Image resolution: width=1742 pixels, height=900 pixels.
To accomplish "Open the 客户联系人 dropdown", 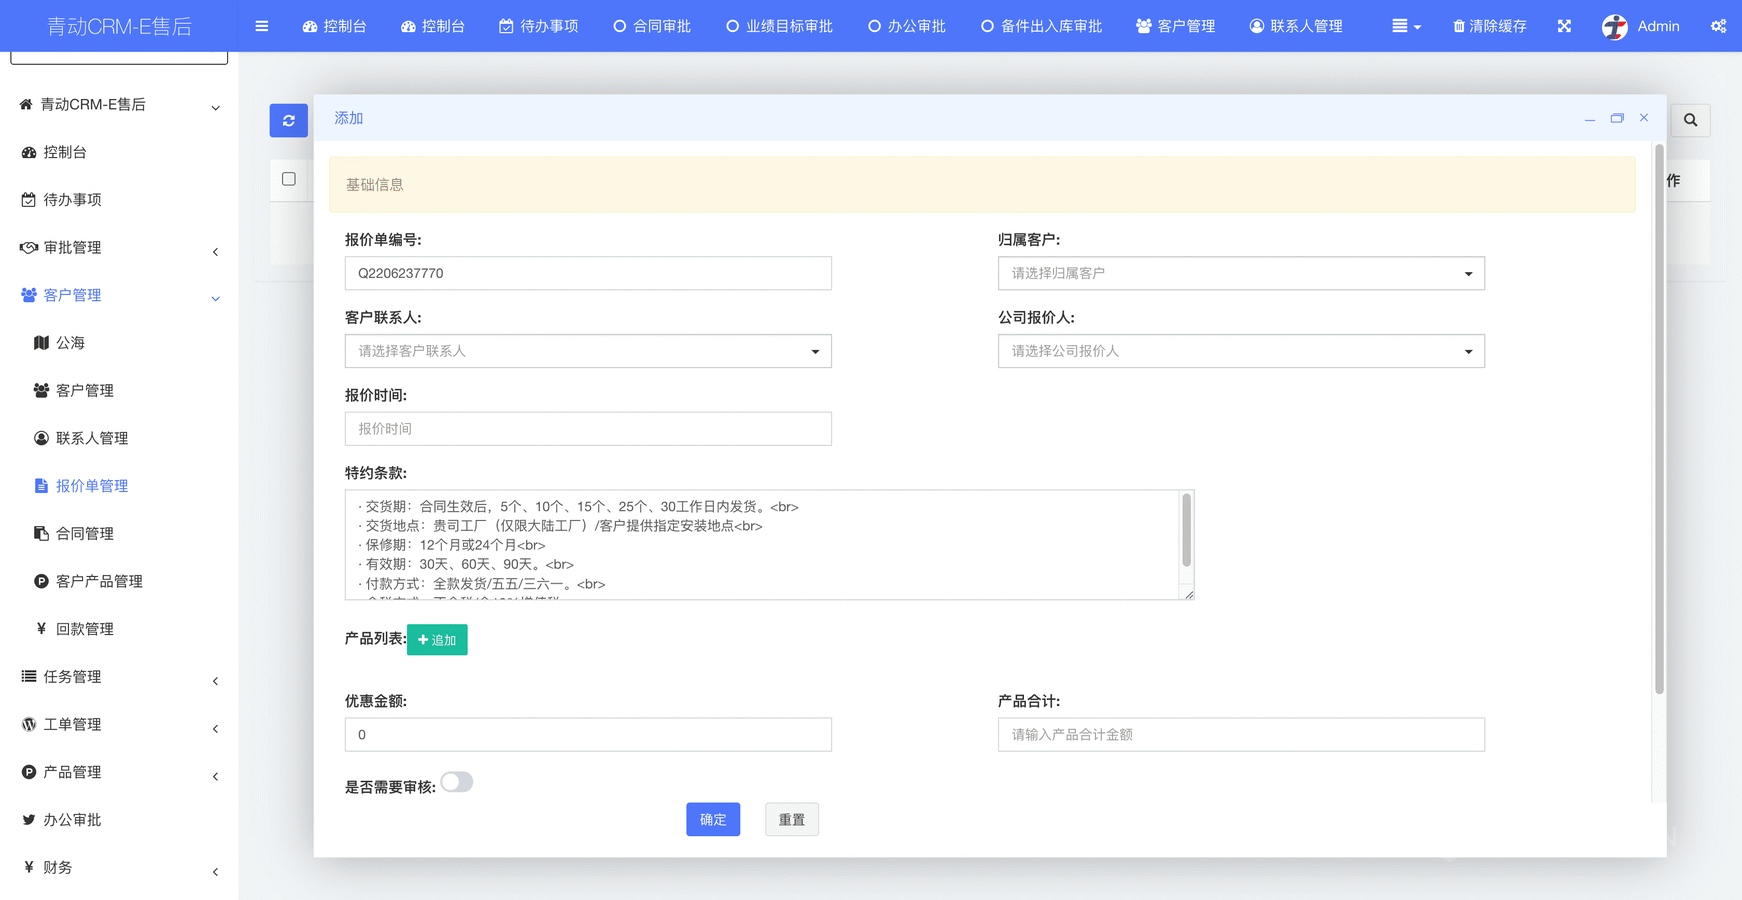I will tap(588, 351).
